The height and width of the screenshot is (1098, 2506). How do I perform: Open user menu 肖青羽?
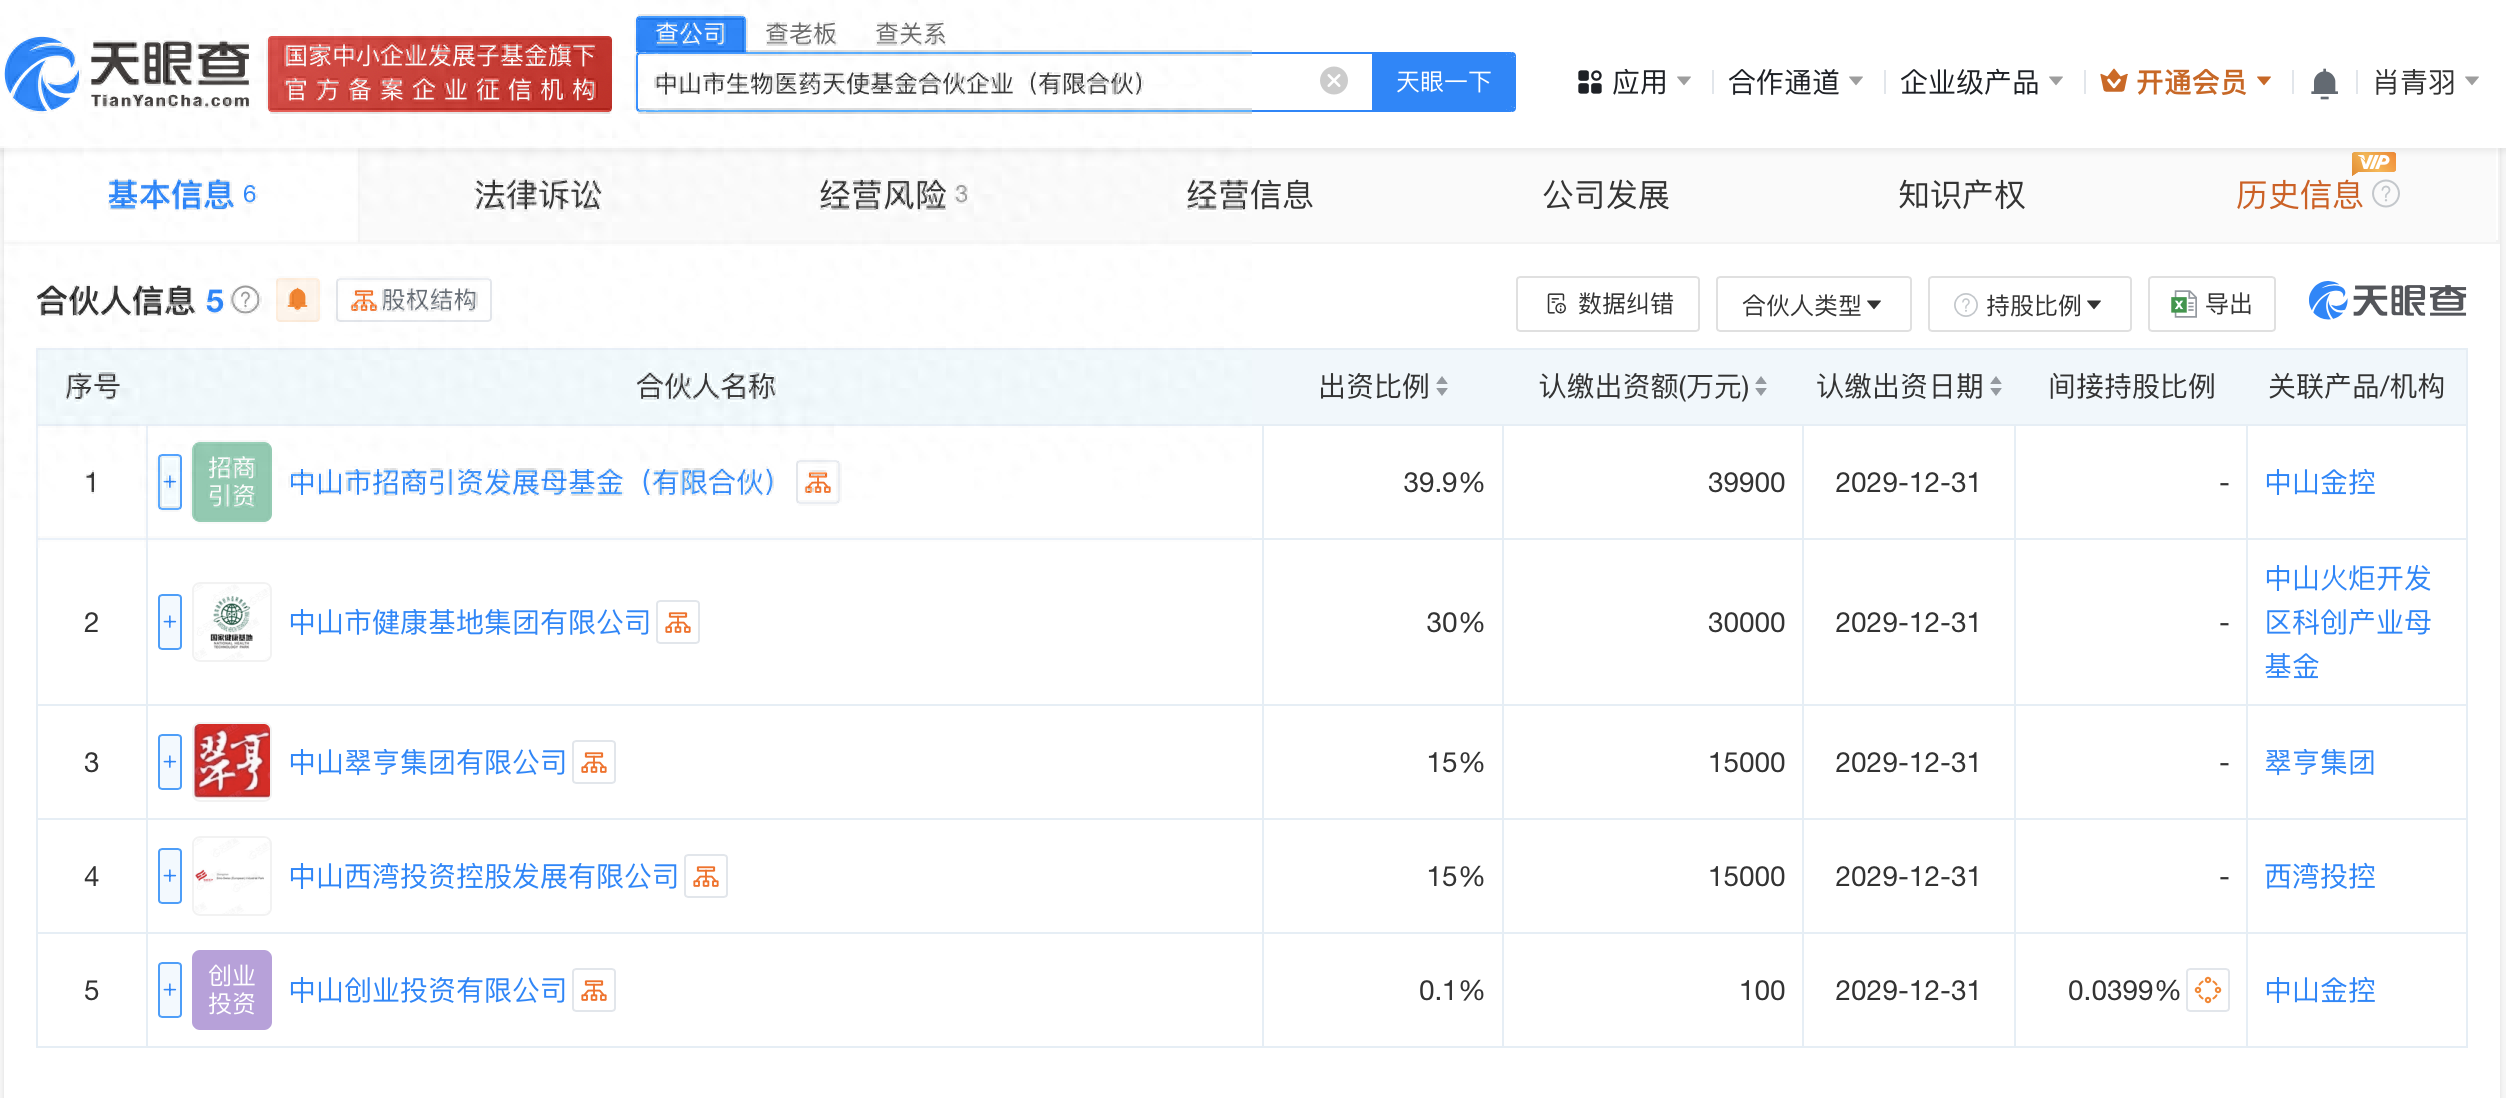click(2426, 82)
